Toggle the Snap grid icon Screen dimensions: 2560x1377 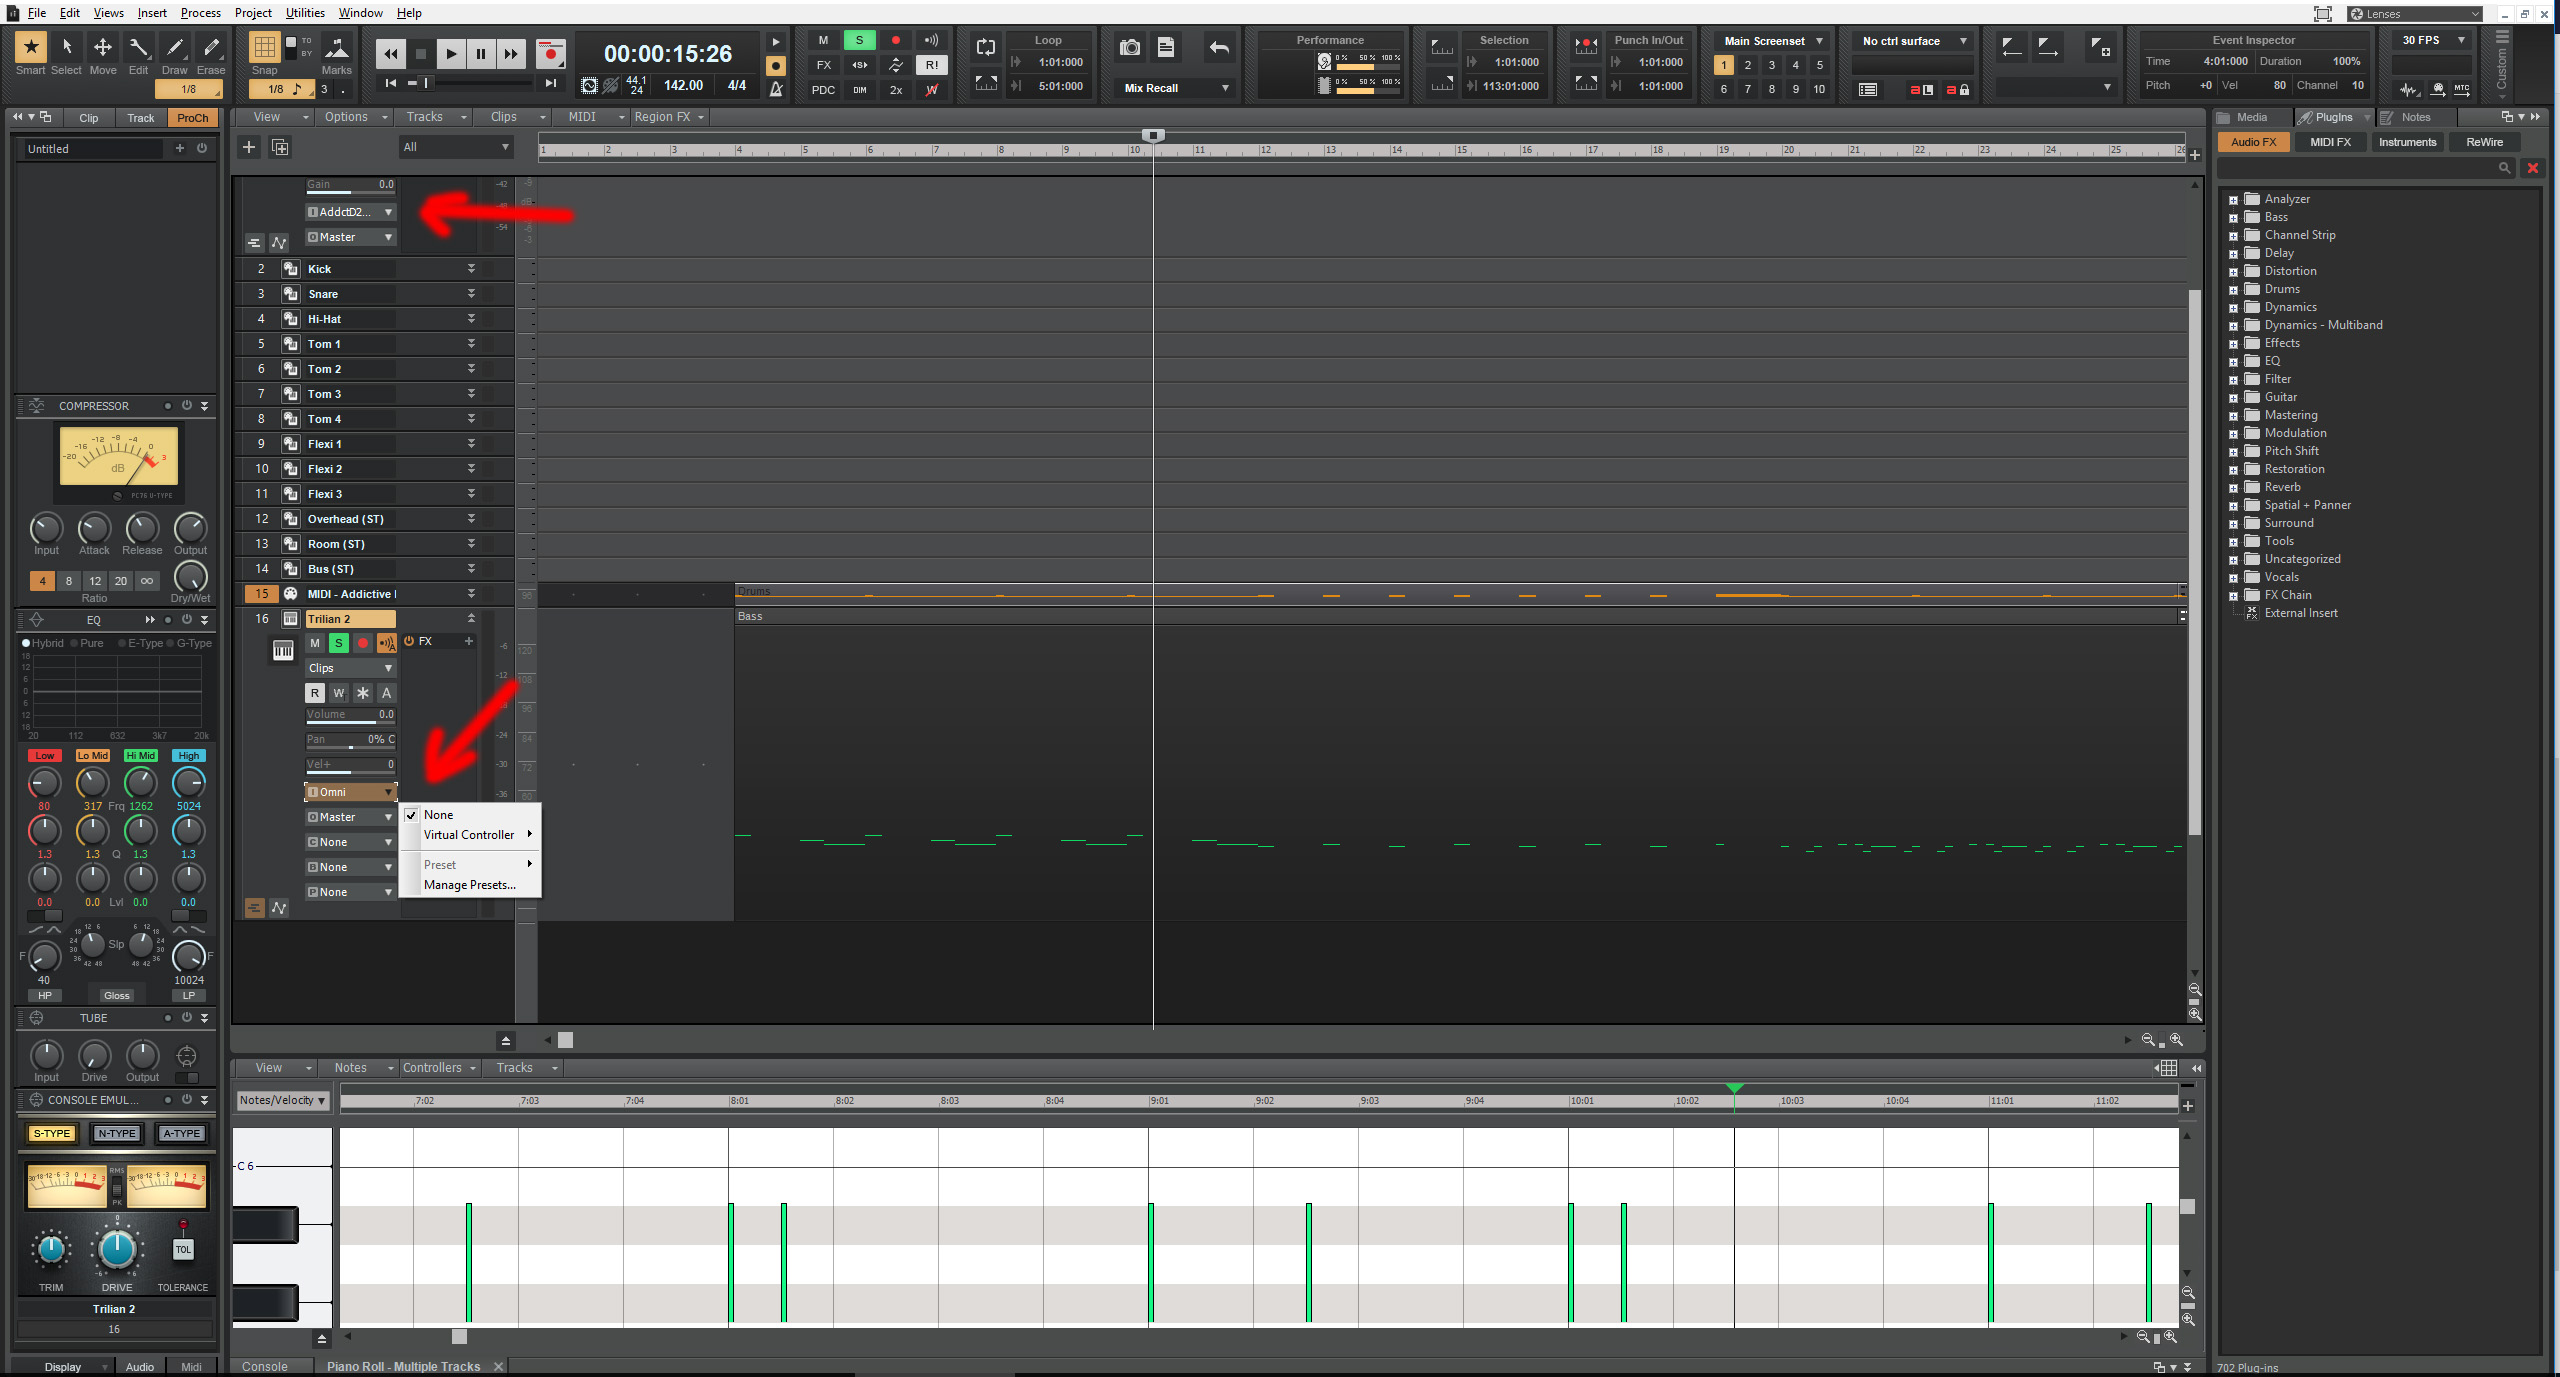coord(265,47)
